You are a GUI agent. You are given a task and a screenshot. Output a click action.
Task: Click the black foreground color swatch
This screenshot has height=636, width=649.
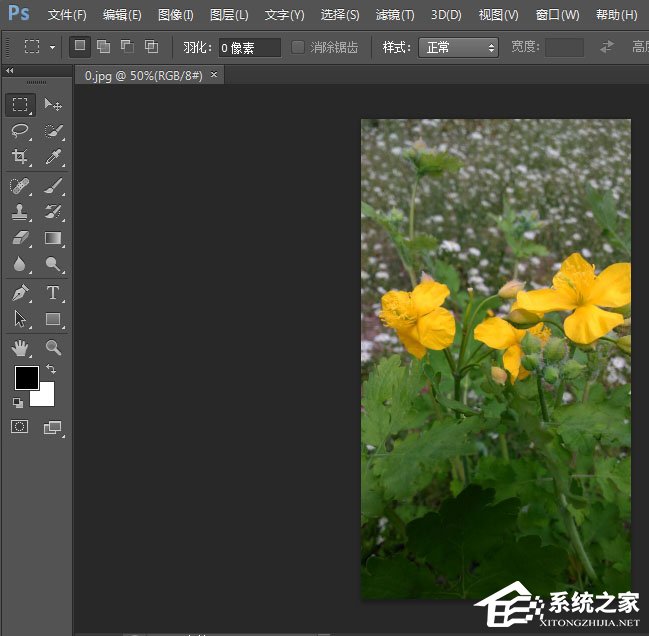26,378
